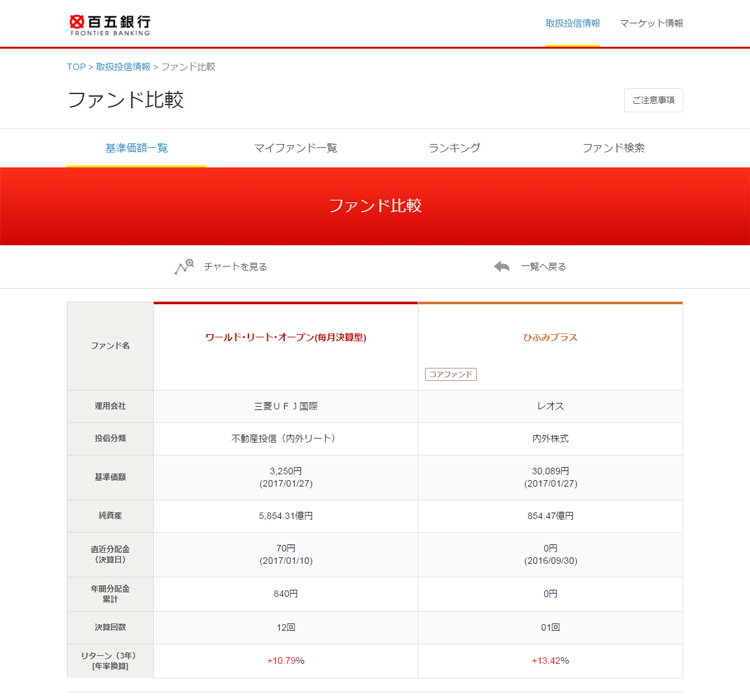Click the 基準価額 row header

coord(110,477)
